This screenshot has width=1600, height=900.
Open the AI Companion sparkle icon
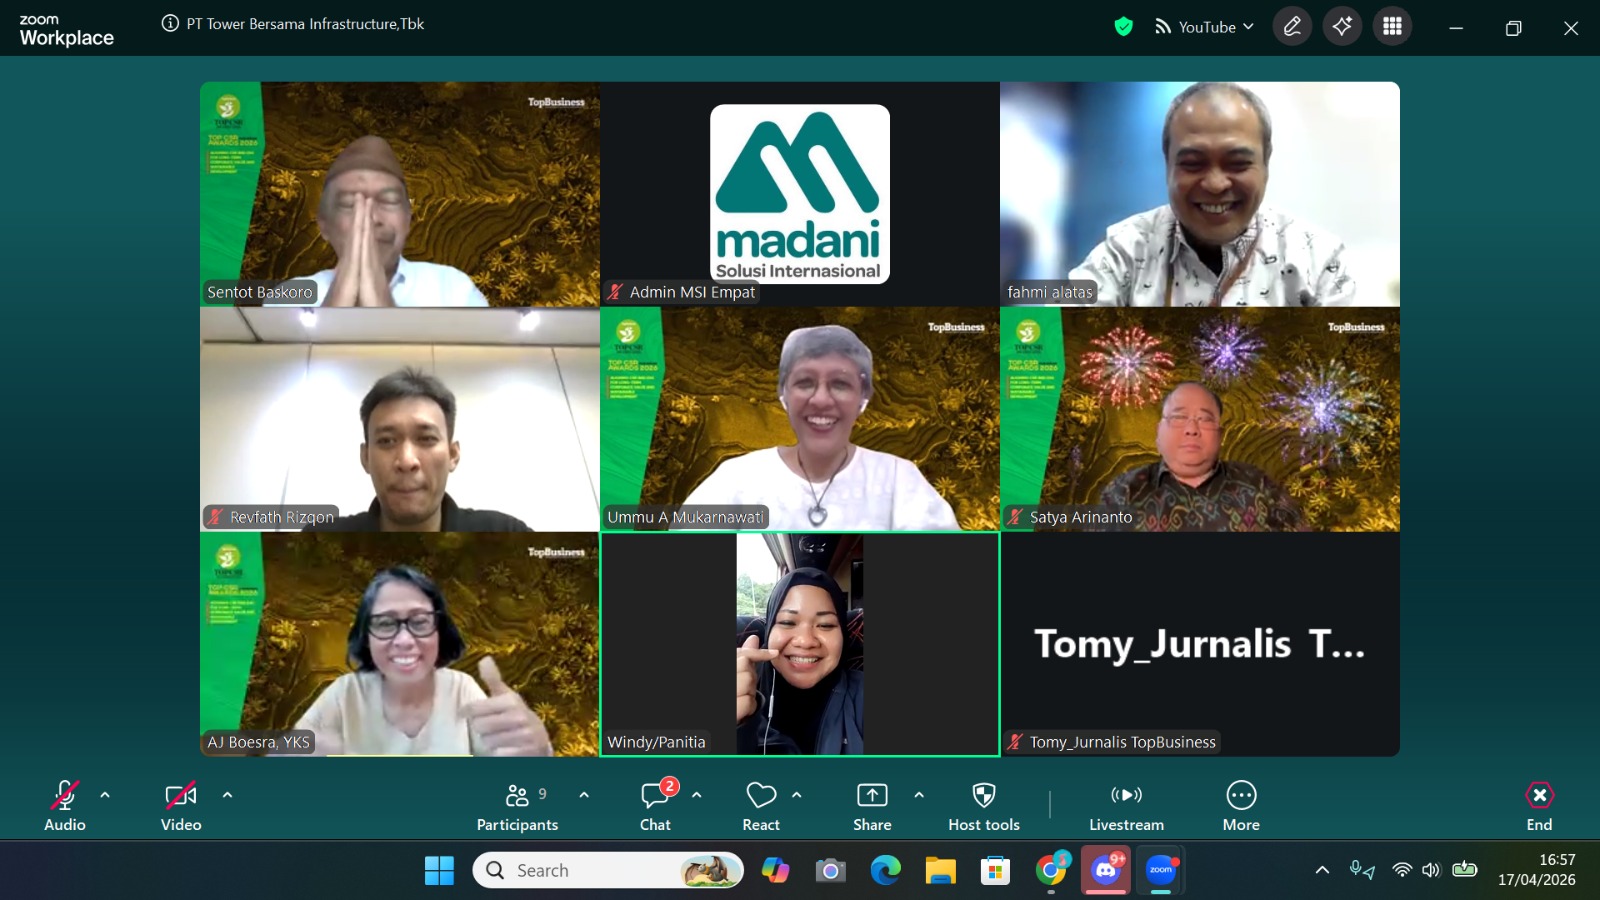pos(1342,27)
